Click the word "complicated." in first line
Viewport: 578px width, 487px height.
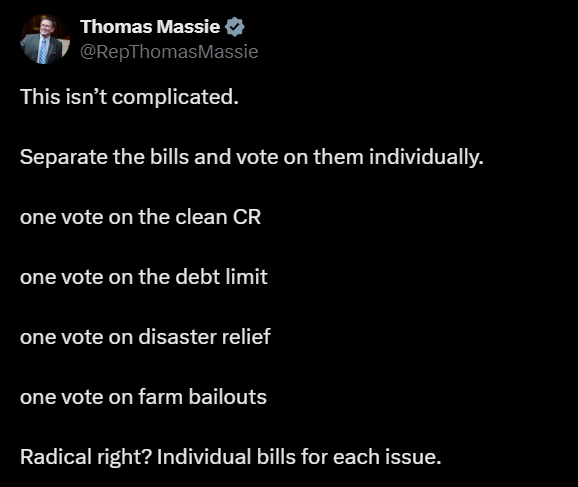tap(175, 97)
